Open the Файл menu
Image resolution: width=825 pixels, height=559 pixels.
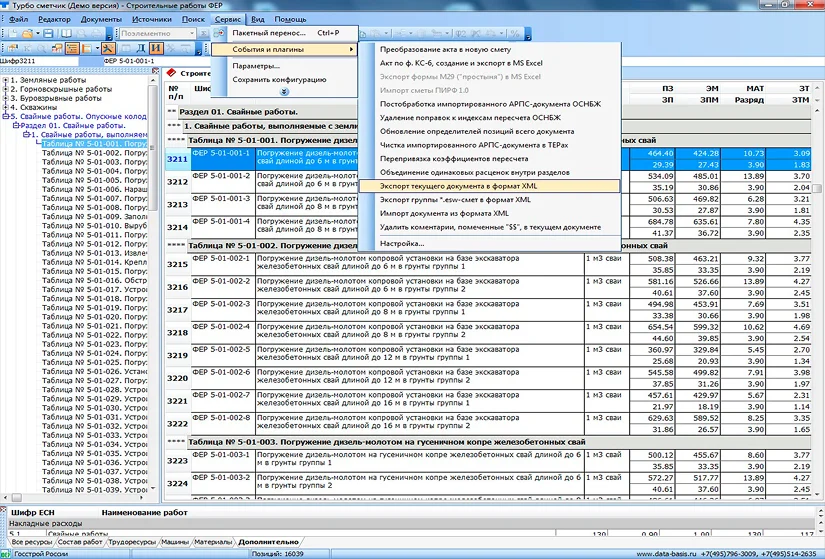point(18,19)
